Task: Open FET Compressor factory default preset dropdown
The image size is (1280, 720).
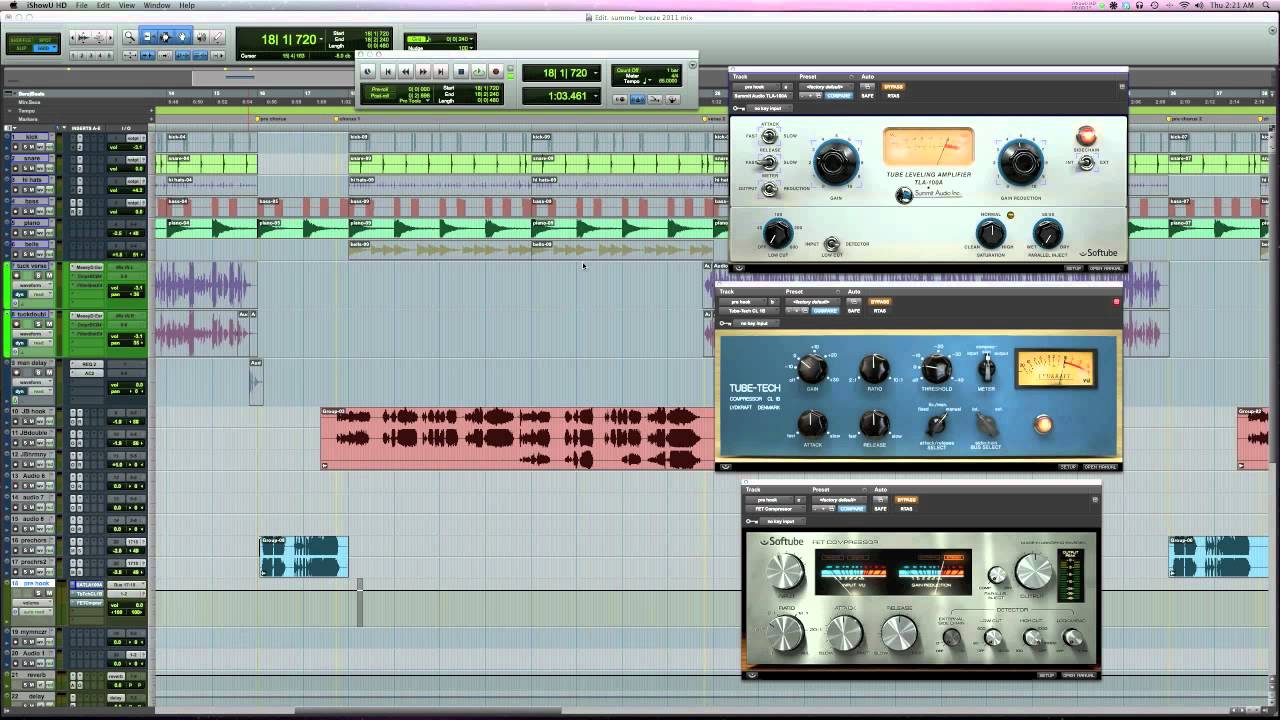Action: pyautogui.click(x=838, y=500)
